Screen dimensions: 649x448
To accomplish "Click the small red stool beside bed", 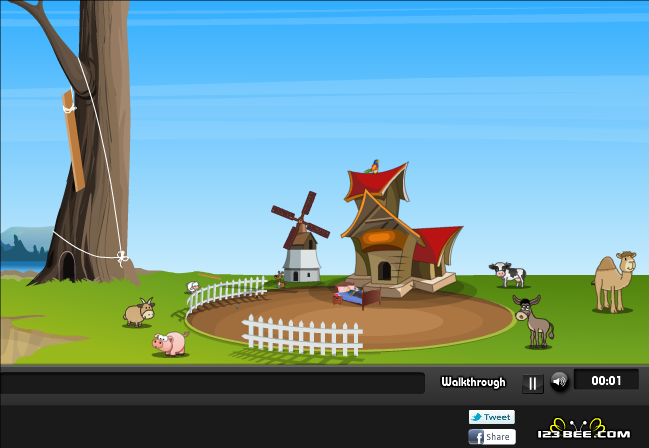I will click(337, 299).
